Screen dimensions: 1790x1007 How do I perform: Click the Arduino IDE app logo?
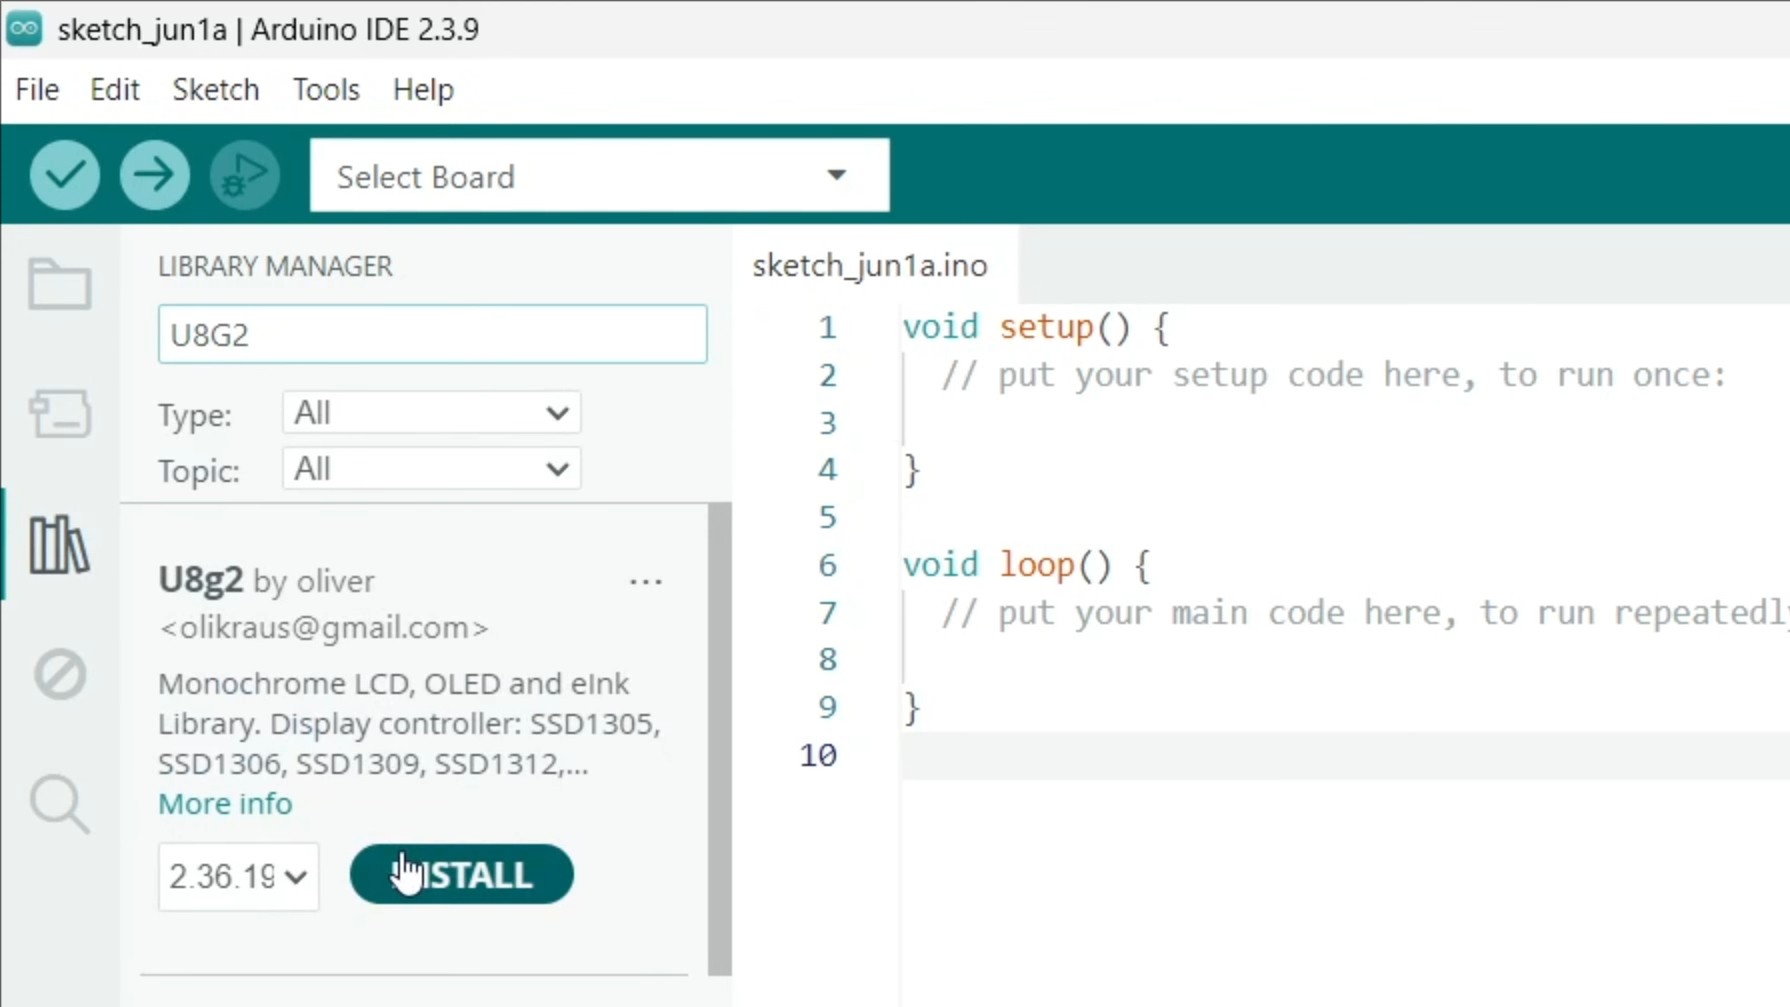tap(24, 29)
